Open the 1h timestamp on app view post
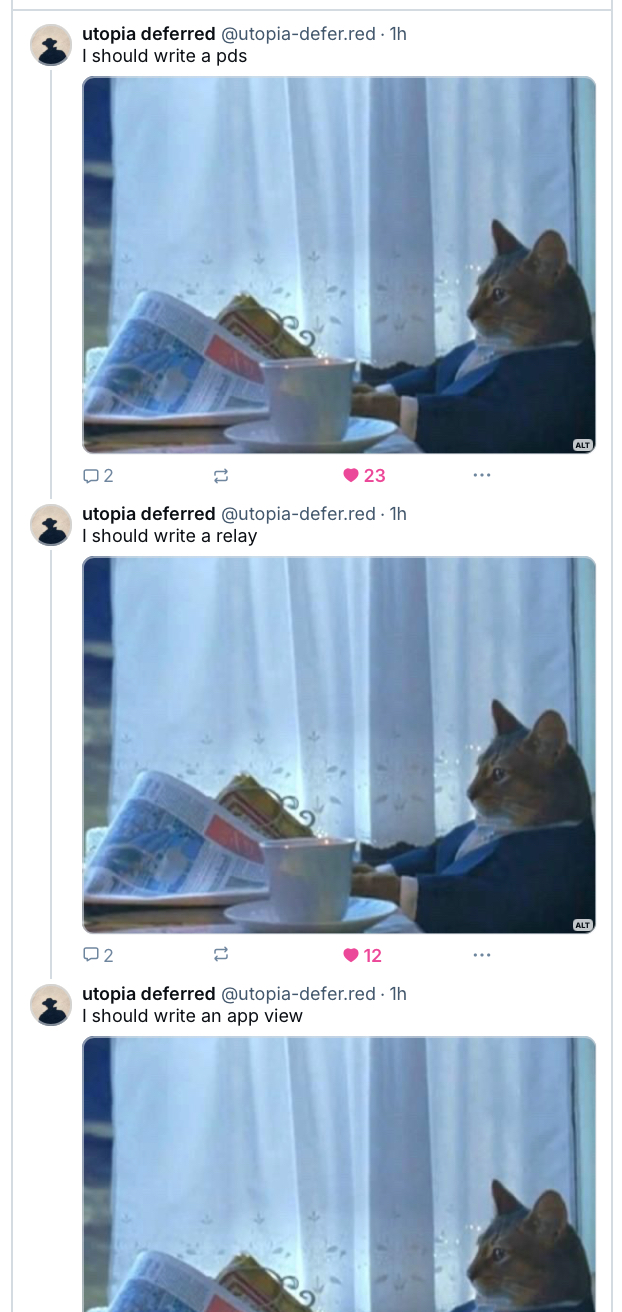Image resolution: width=622 pixels, height=1312 pixels. click(x=398, y=994)
